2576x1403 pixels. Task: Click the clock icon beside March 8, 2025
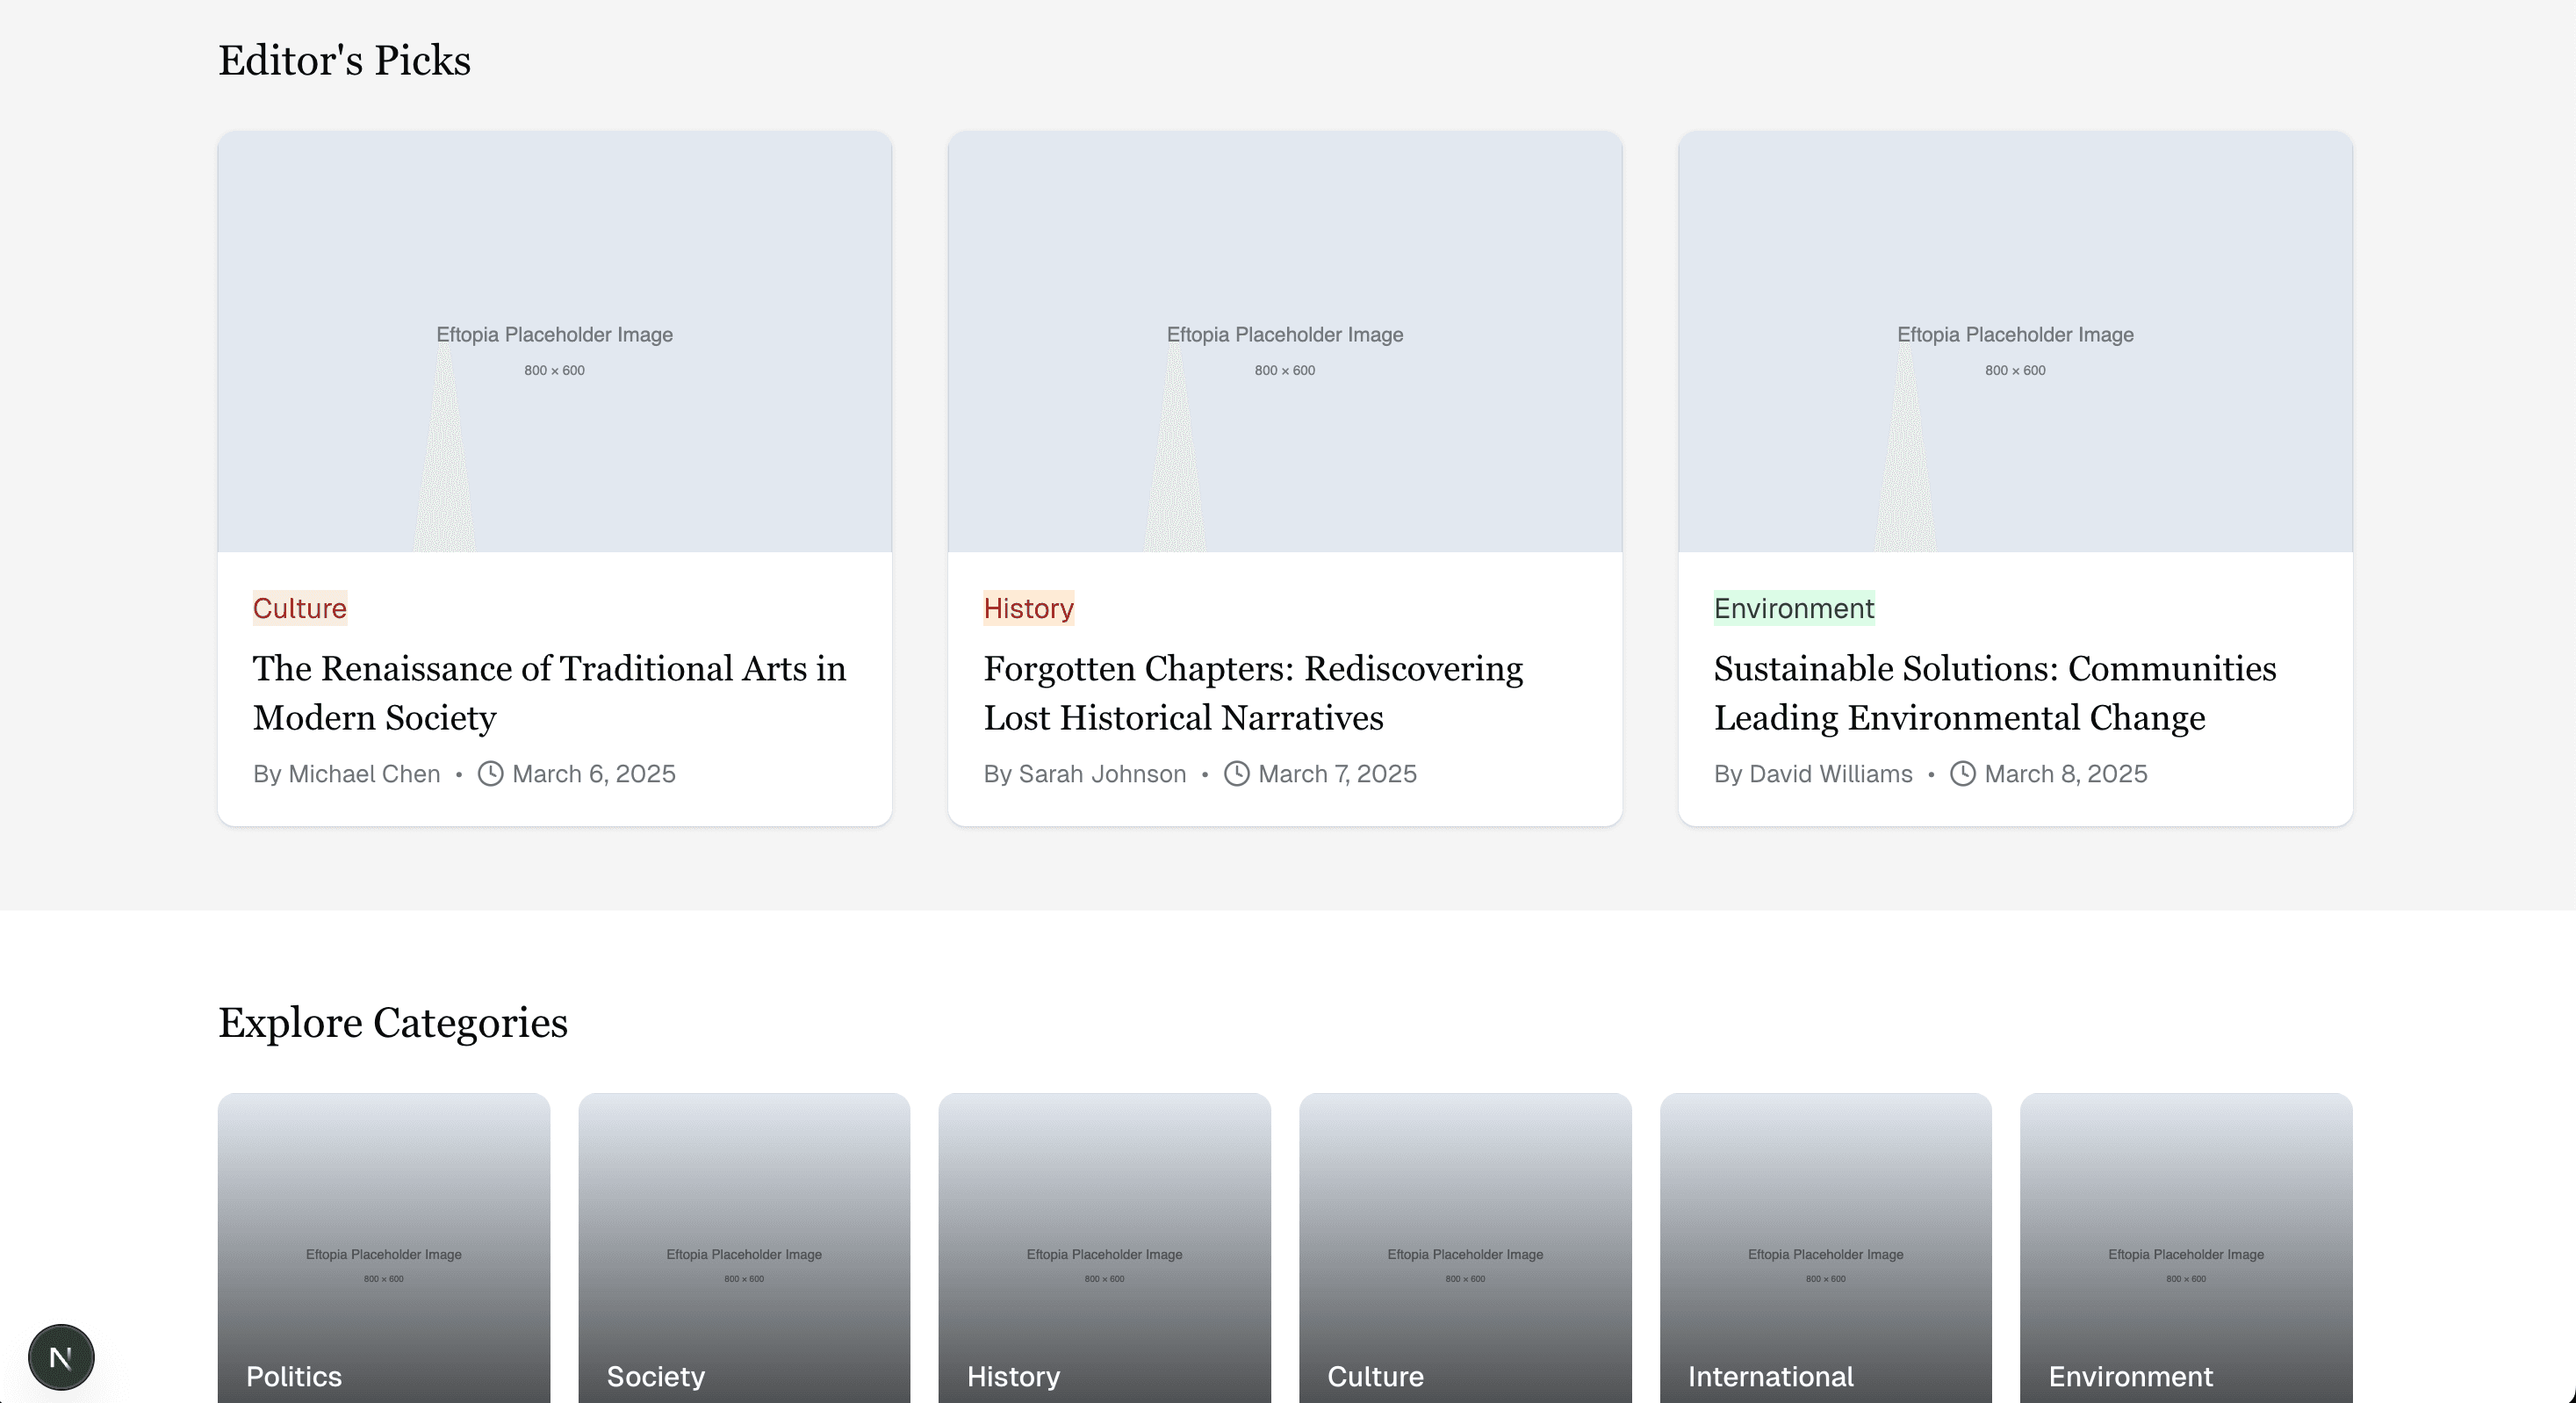[1963, 774]
